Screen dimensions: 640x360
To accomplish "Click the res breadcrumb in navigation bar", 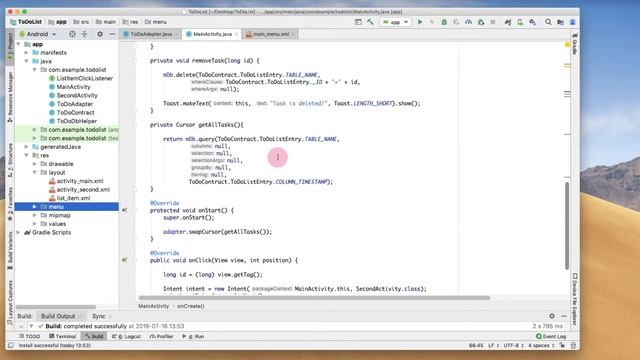I will (131, 22).
